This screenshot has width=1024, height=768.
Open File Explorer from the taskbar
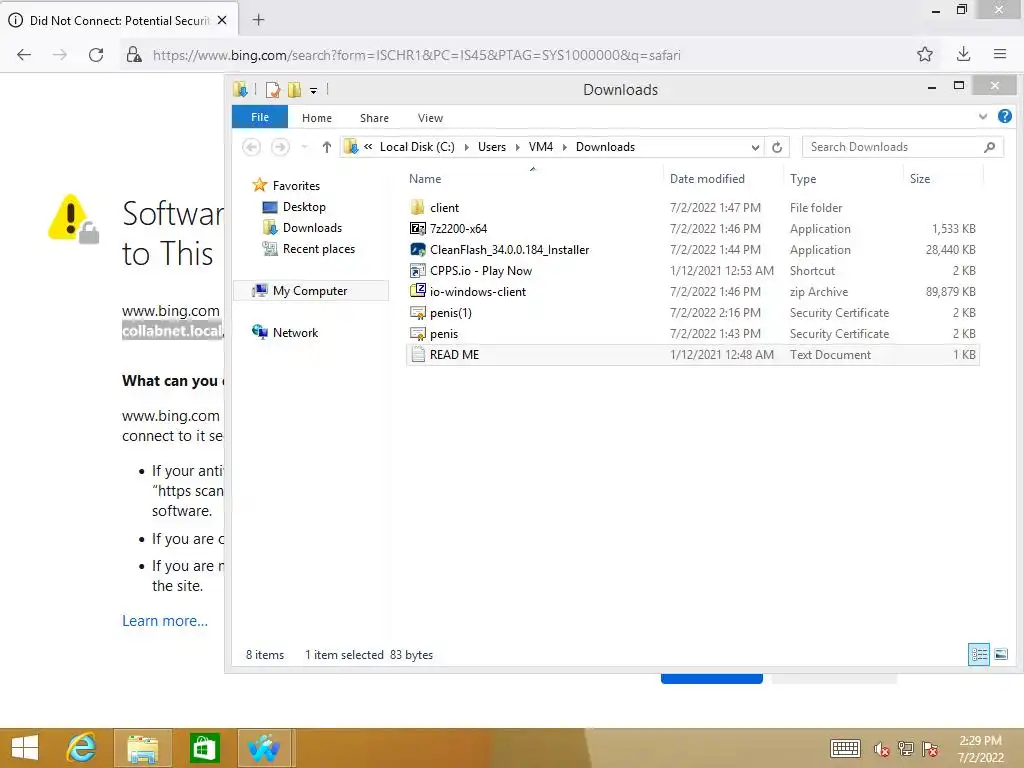[143, 748]
